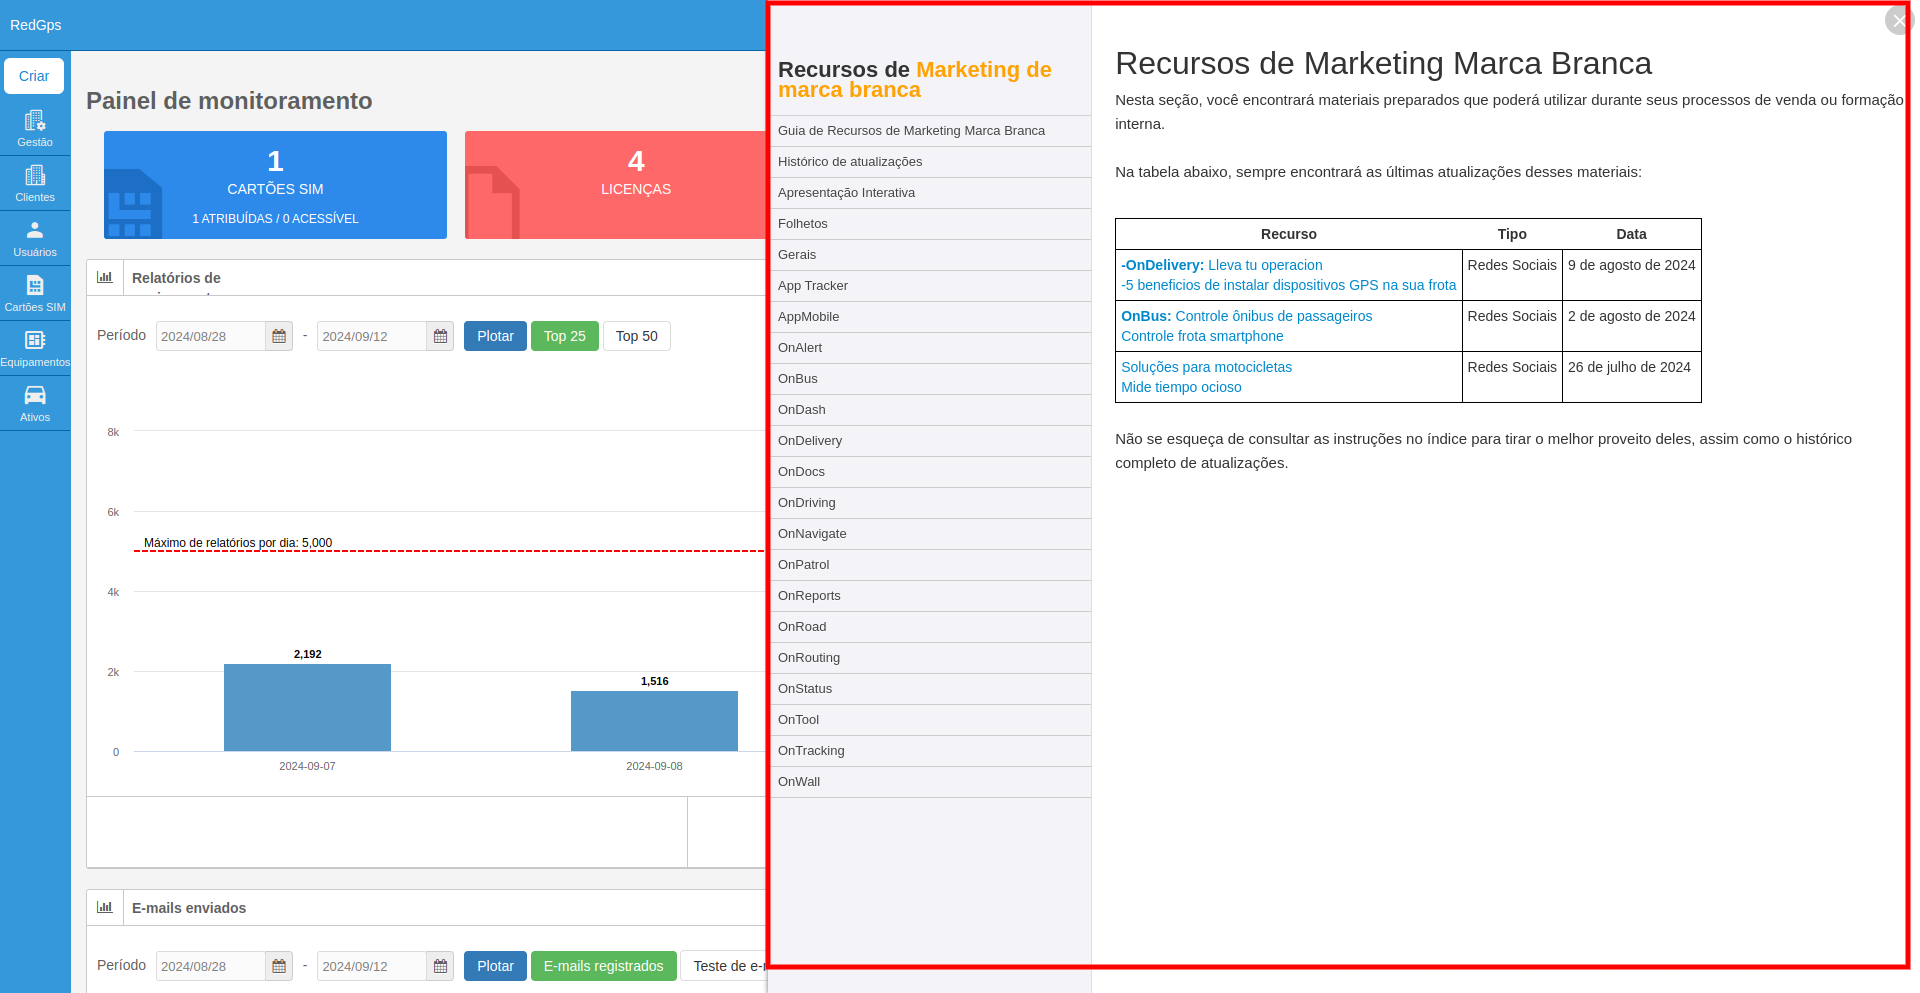Open calendar for e-mails end date 2024/09/12
Image resolution: width=1920 pixels, height=993 pixels.
coord(440,966)
